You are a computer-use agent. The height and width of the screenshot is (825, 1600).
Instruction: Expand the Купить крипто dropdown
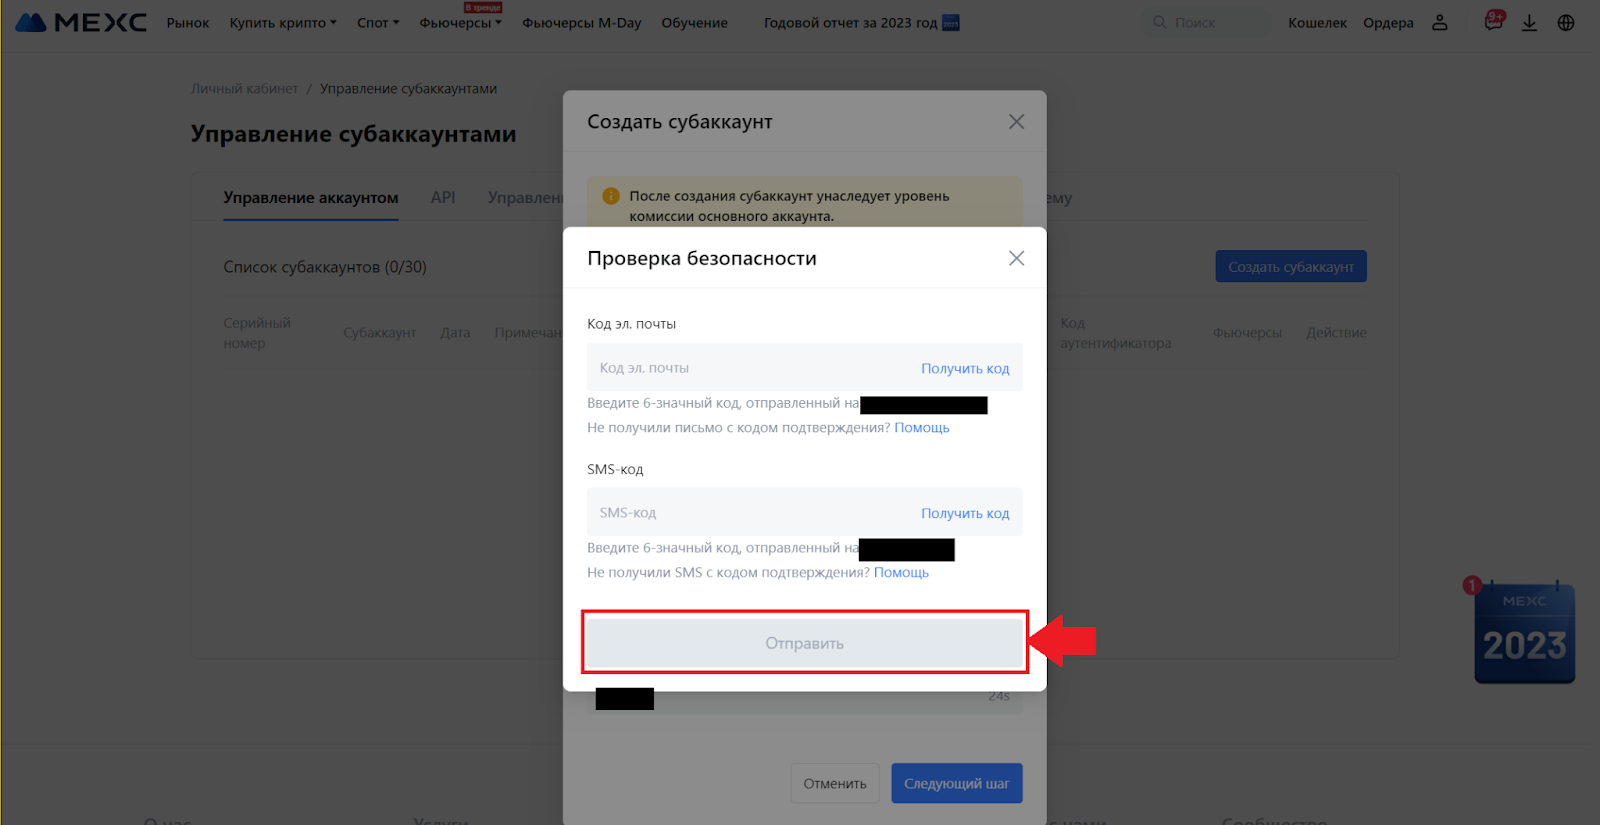click(282, 23)
